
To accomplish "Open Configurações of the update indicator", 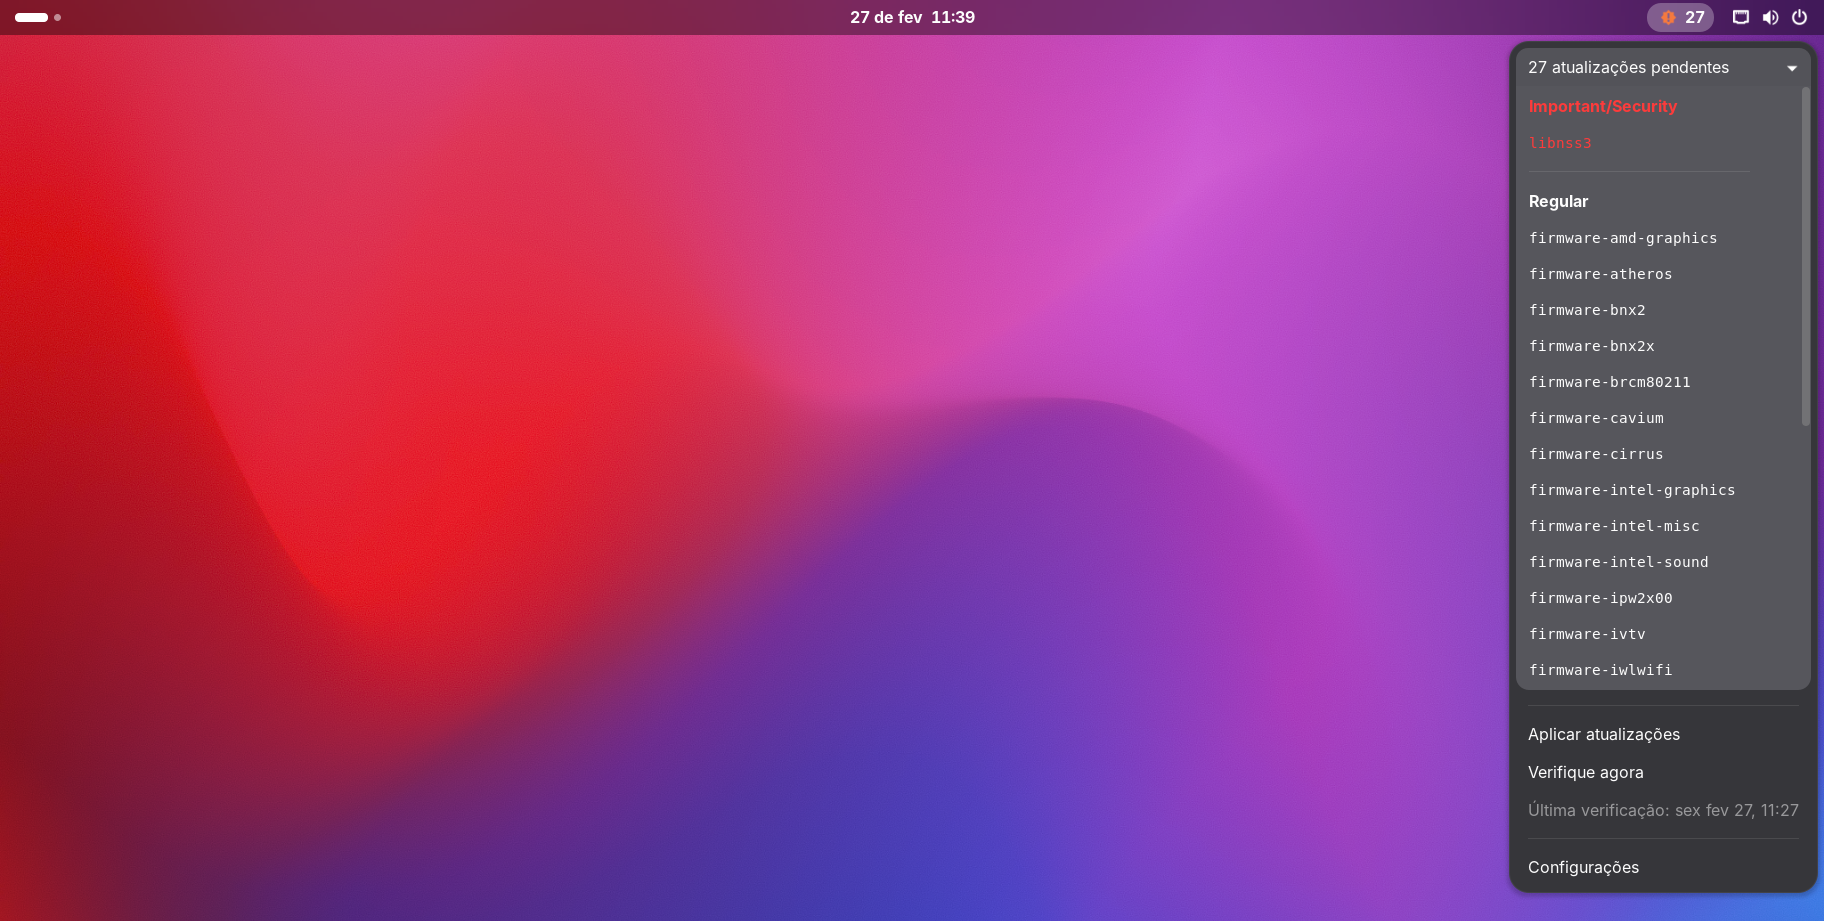I will pos(1583,867).
